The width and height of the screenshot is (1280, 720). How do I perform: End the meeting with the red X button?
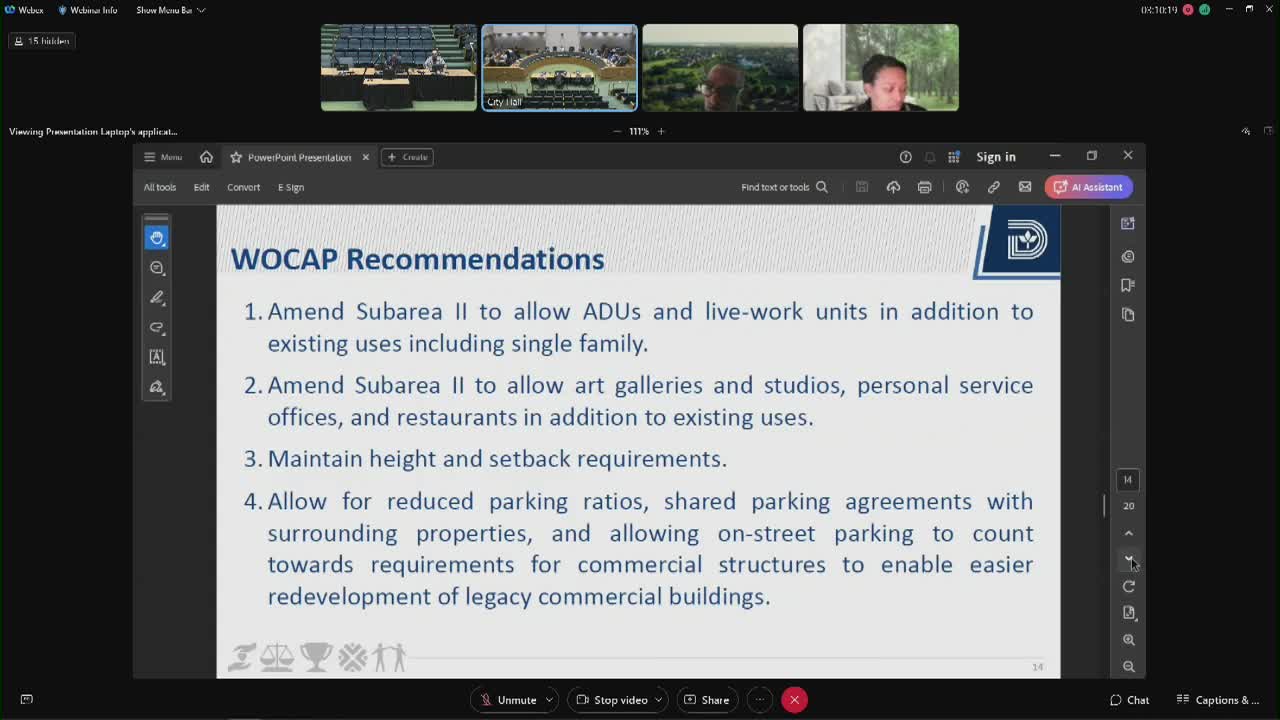[x=794, y=700]
